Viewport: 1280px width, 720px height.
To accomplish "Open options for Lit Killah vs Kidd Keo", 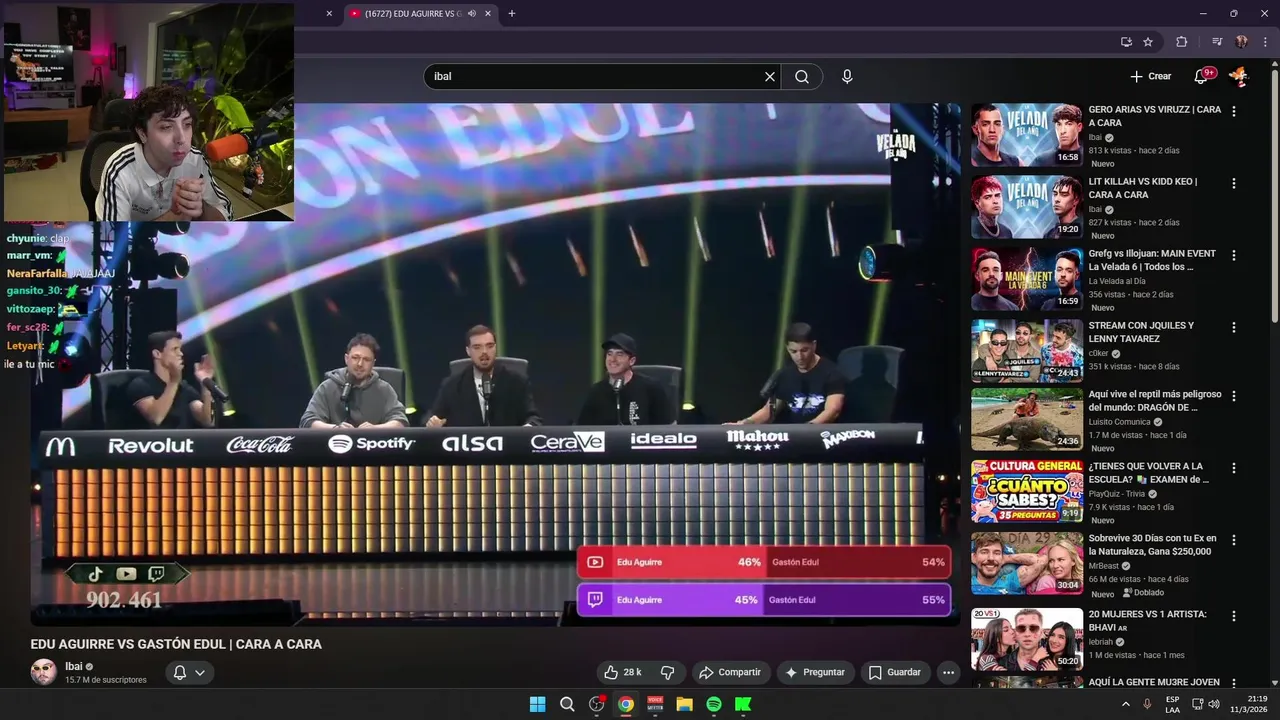I will coord(1234,184).
